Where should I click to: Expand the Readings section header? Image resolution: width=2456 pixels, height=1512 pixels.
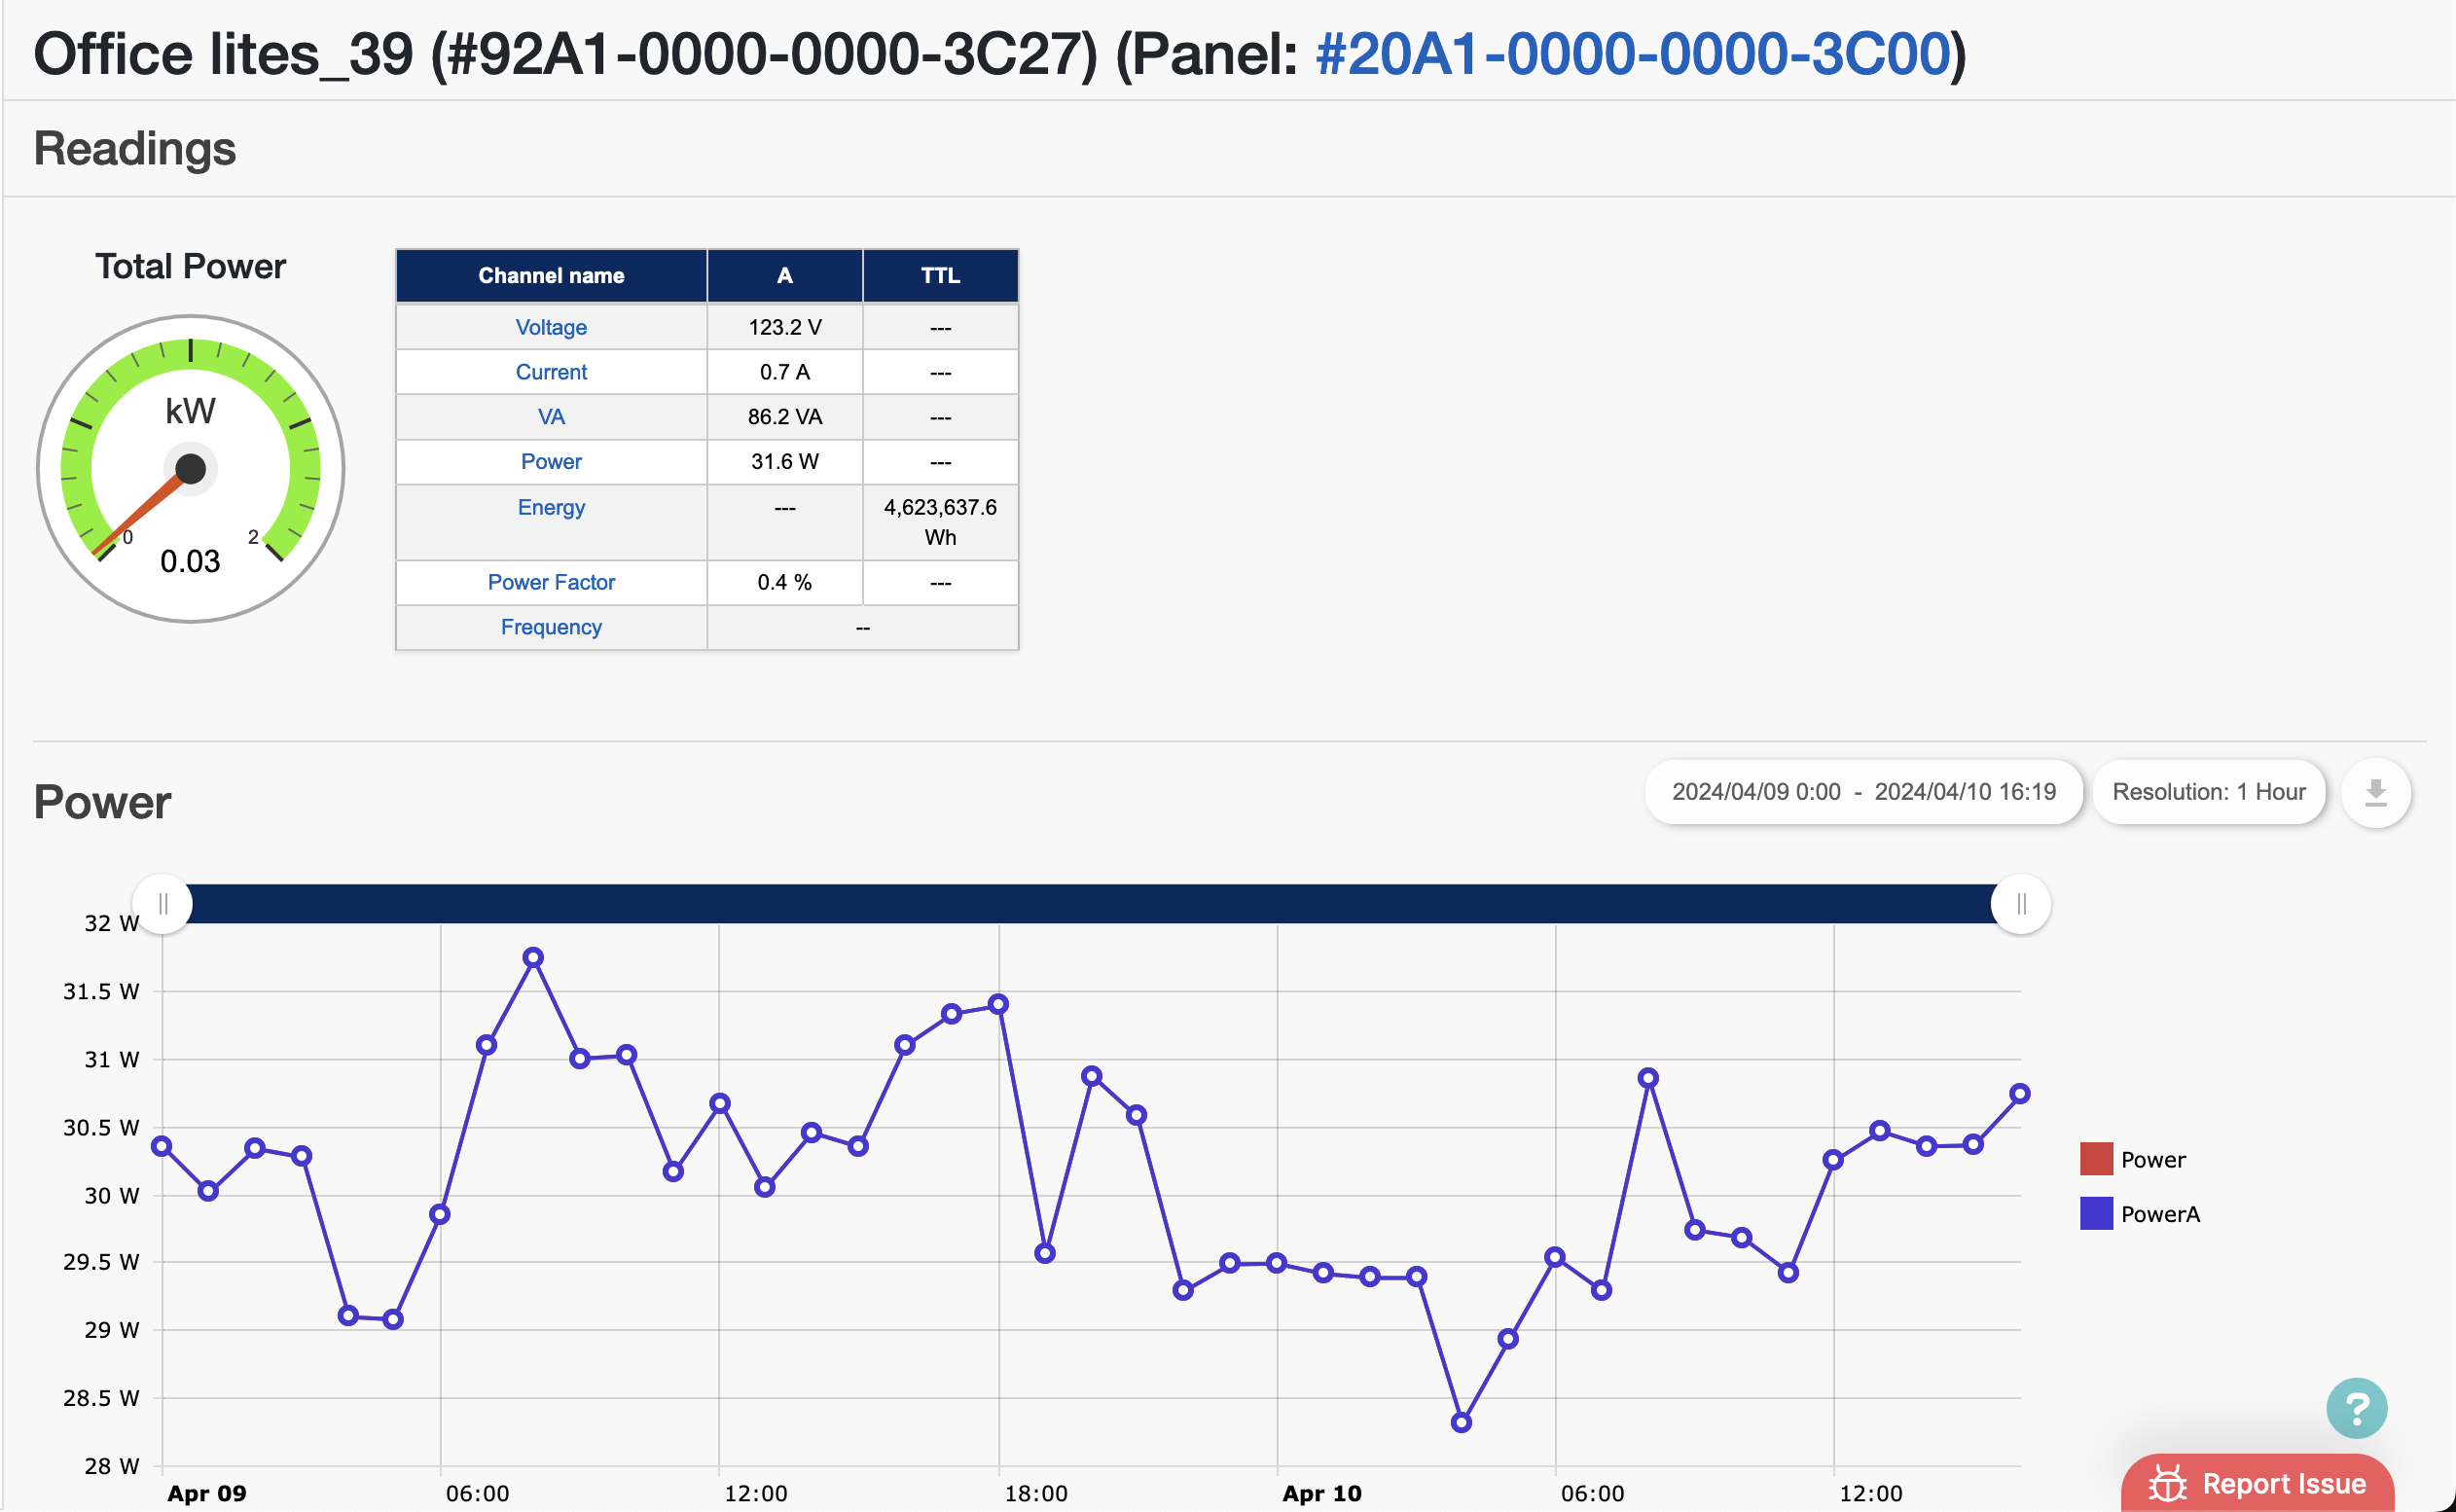pos(135,148)
